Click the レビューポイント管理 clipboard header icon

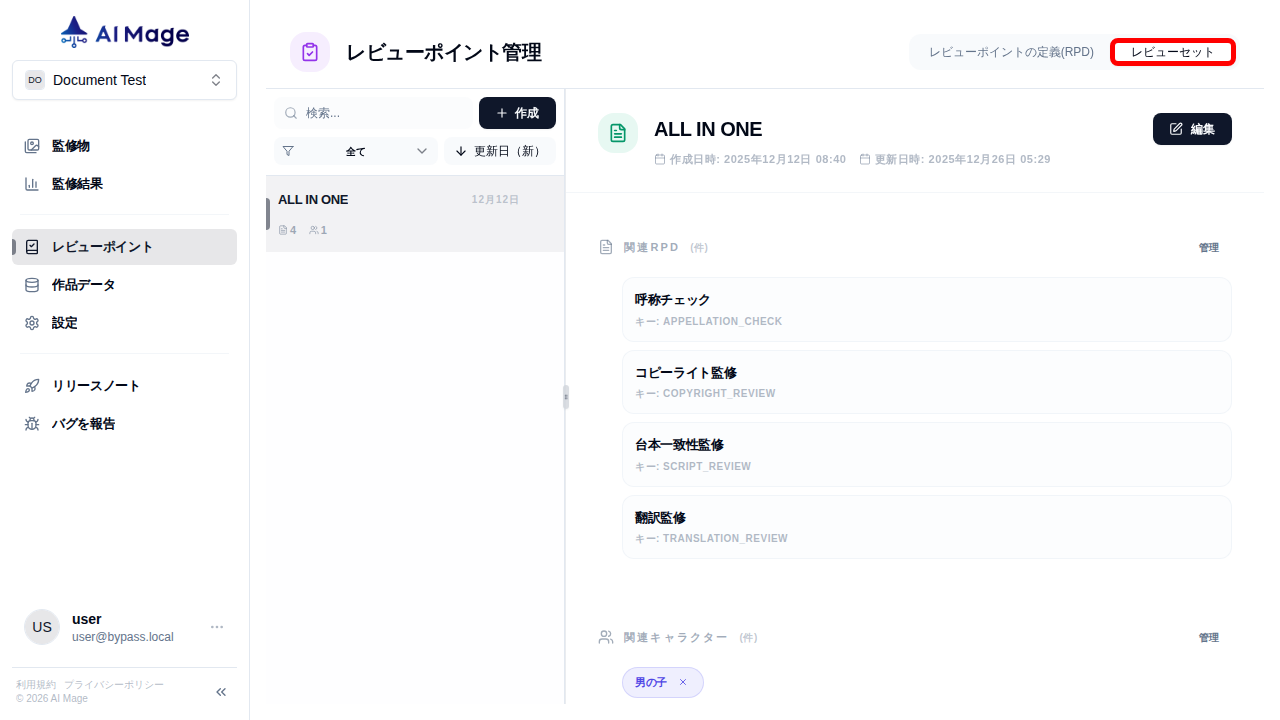[x=310, y=51]
